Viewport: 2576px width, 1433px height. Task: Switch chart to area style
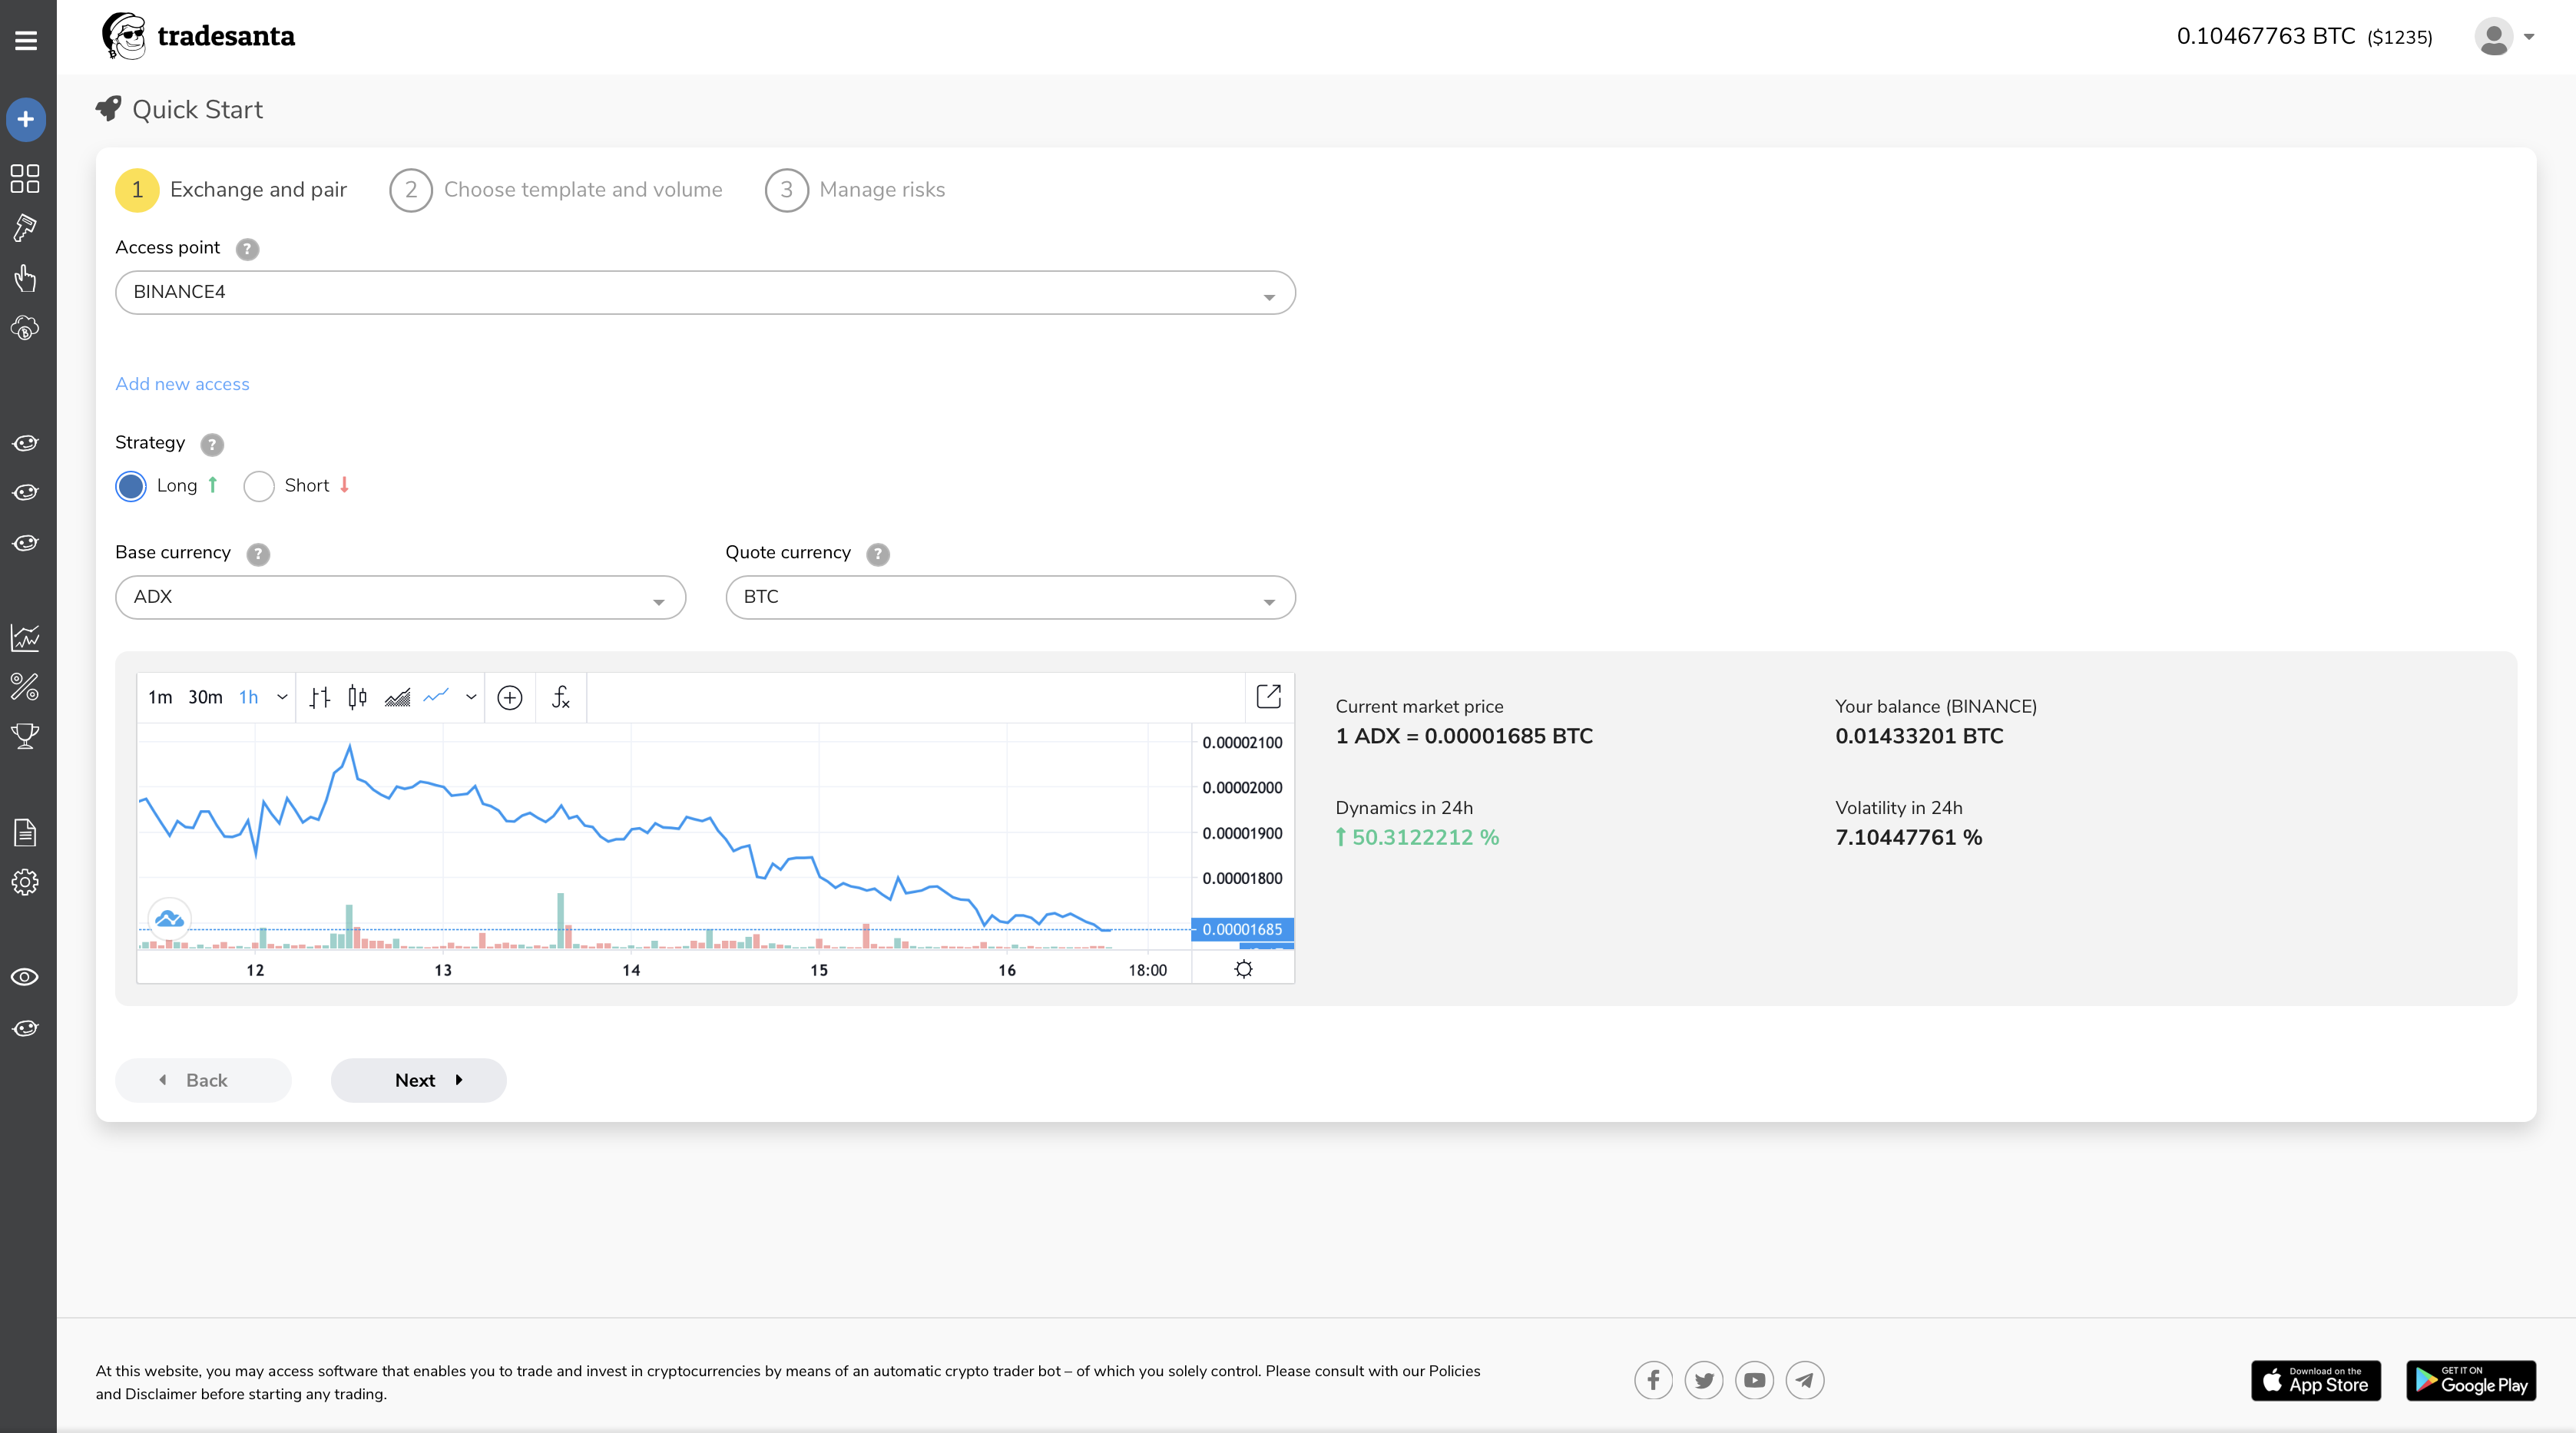point(398,697)
